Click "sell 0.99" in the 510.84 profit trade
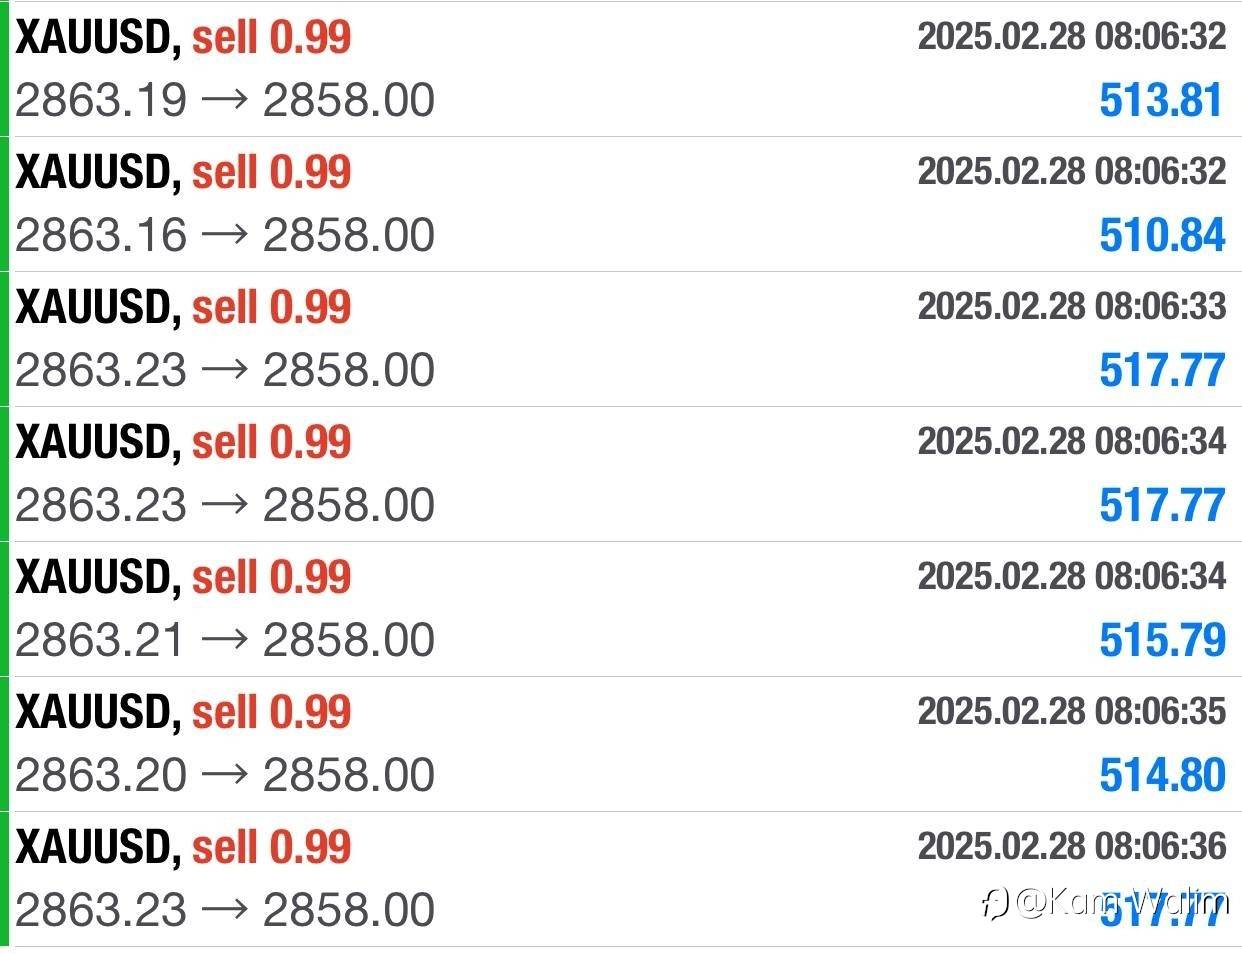Screen dimensions: 1242x954 pyautogui.click(x=271, y=172)
